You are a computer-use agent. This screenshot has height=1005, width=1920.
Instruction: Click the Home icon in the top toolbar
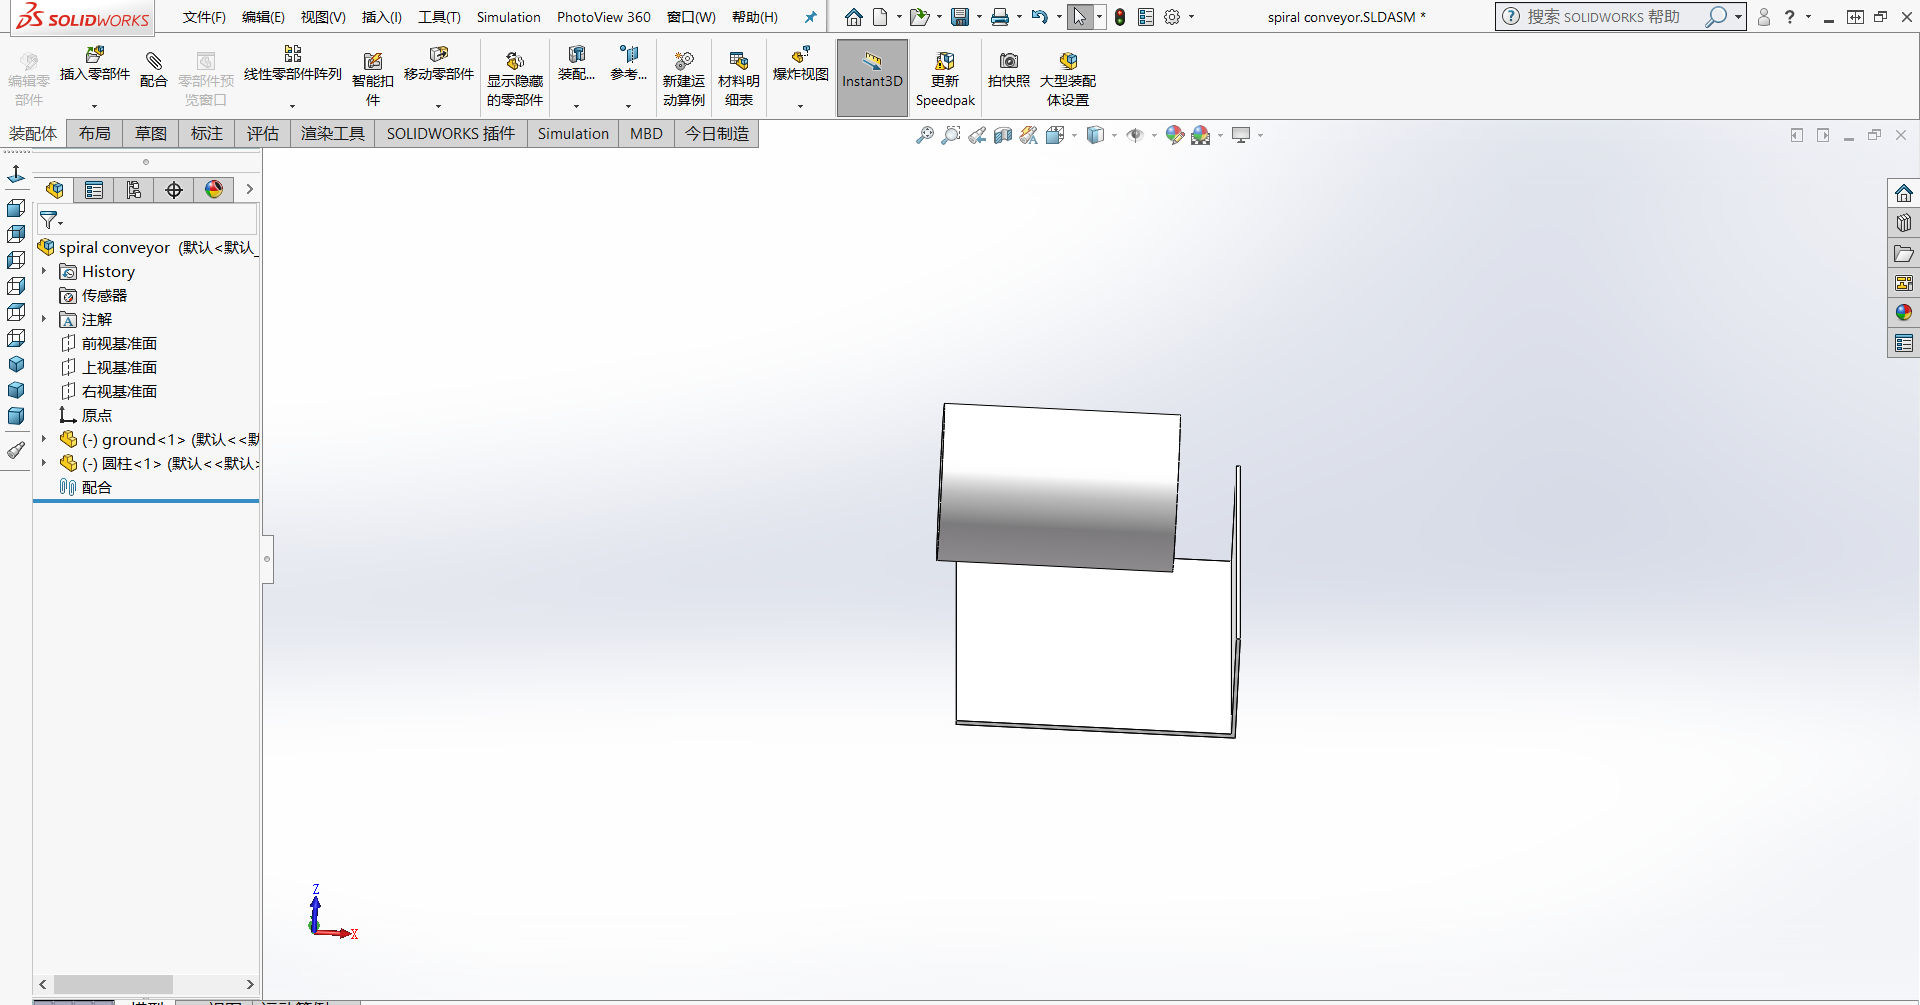coord(853,17)
